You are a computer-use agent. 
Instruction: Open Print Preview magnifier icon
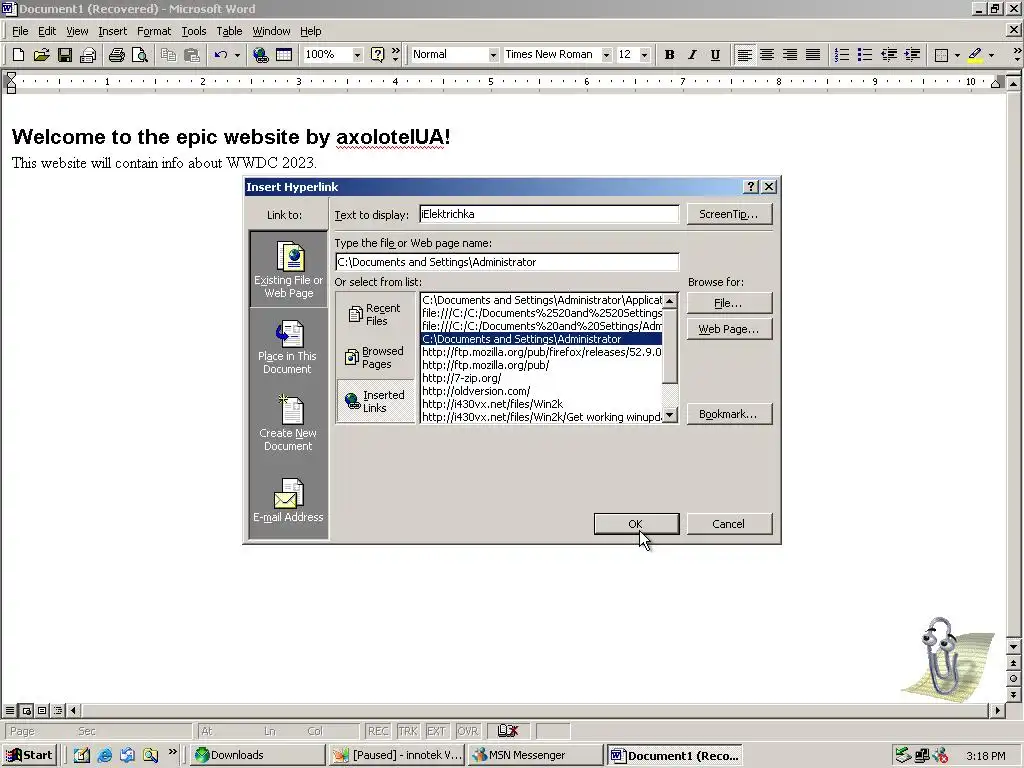(x=140, y=55)
